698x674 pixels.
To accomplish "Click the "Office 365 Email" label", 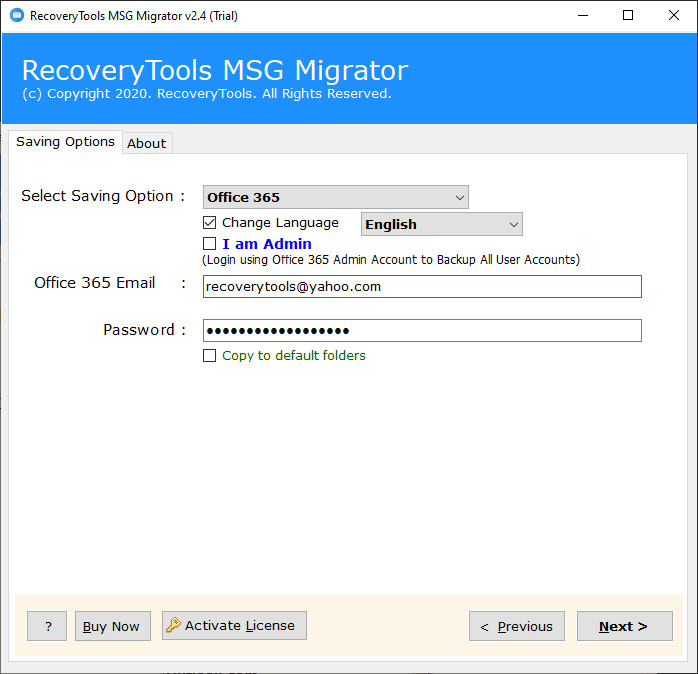I will tap(94, 283).
